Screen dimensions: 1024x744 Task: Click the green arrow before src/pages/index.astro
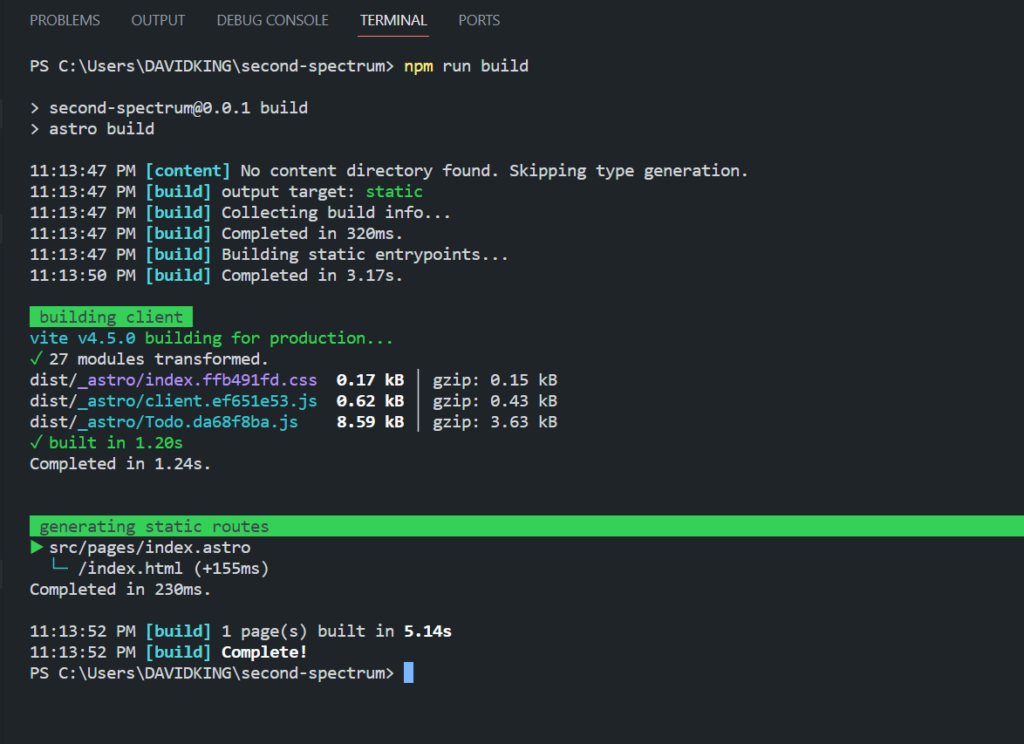(x=37, y=548)
